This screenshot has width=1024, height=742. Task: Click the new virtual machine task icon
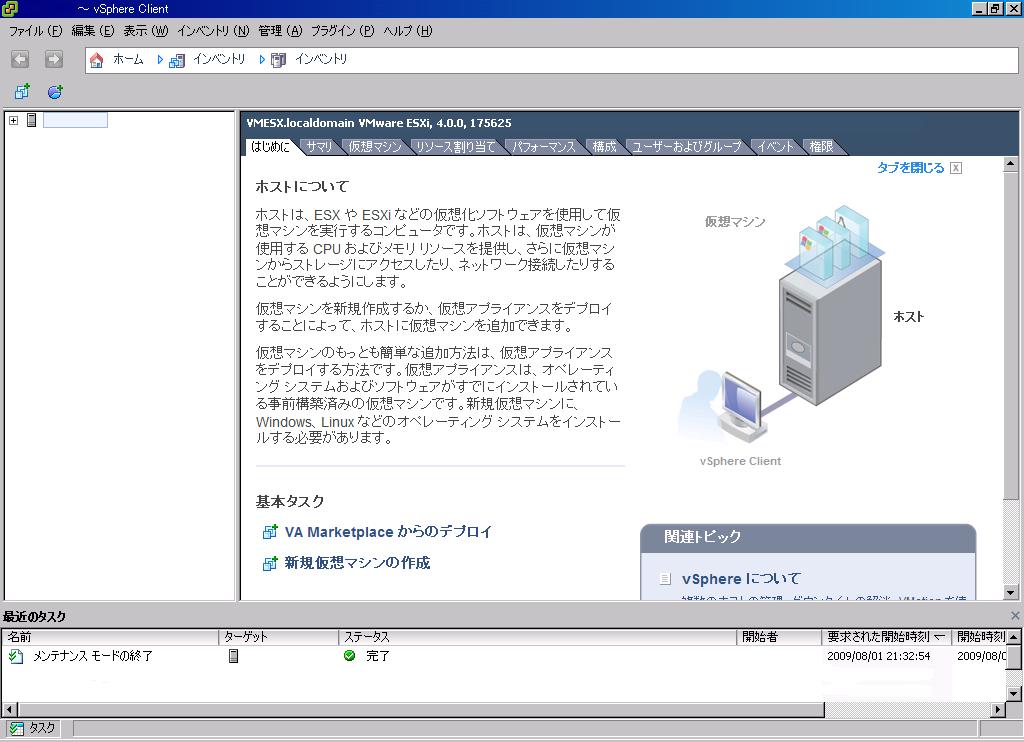tap(269, 563)
